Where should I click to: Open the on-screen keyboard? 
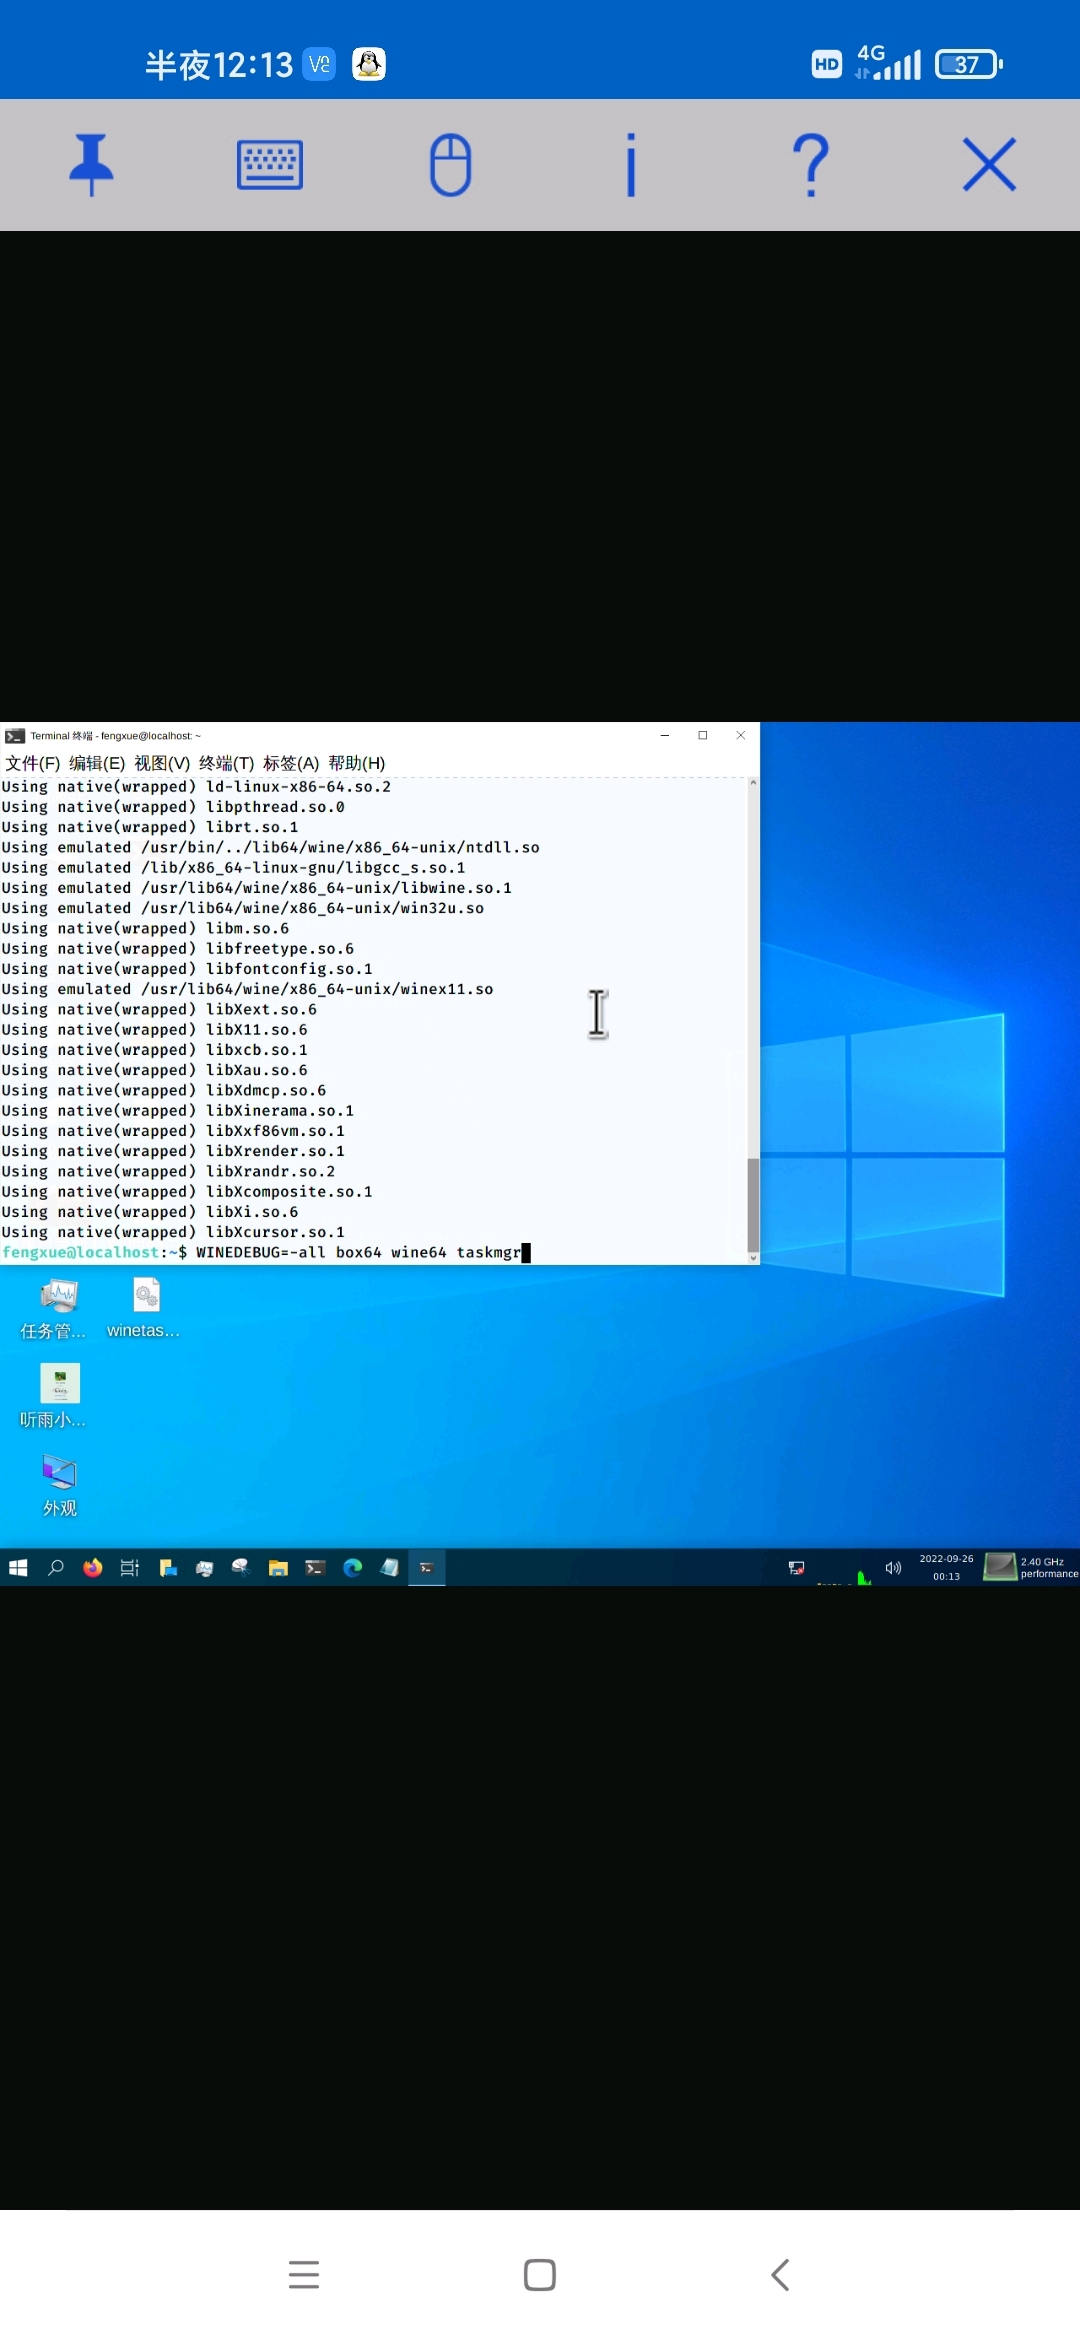click(x=270, y=165)
